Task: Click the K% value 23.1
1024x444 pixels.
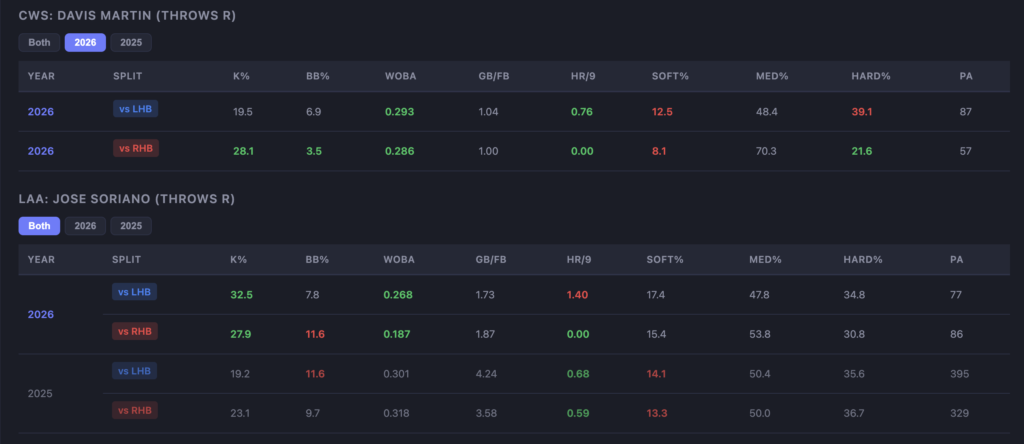Action: [240, 413]
